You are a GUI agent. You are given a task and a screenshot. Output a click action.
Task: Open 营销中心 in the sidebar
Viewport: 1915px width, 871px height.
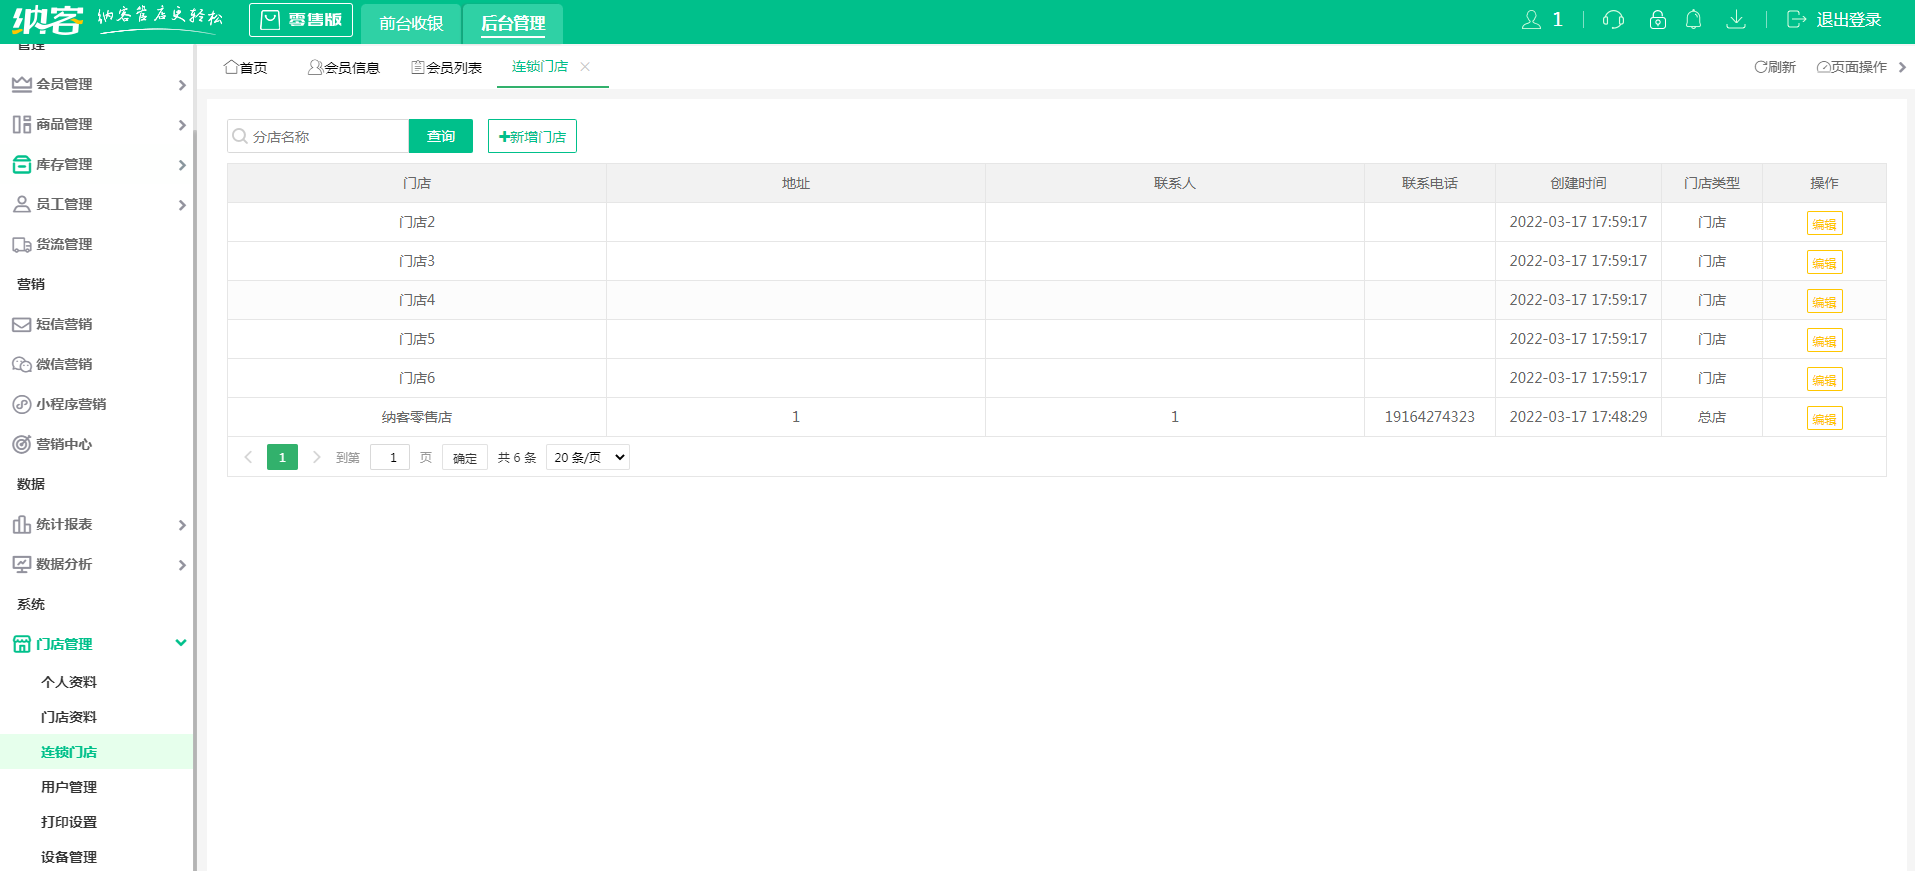pos(64,444)
